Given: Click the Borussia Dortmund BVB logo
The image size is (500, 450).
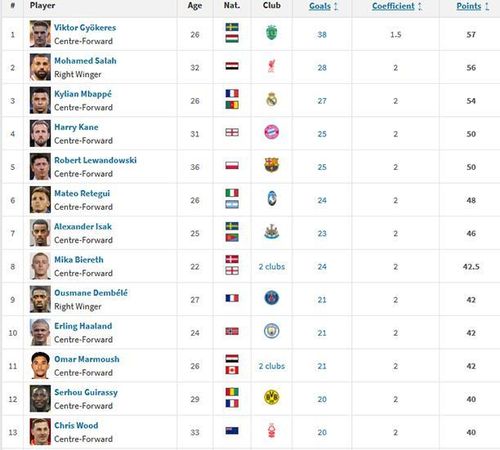Looking at the screenshot, I should (272, 397).
